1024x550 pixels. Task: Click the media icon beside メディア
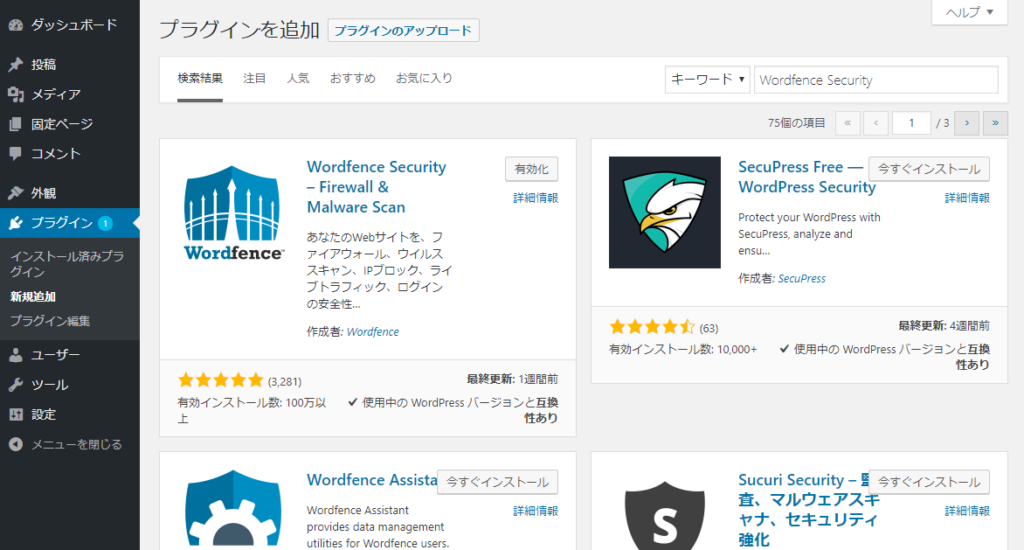(x=16, y=94)
